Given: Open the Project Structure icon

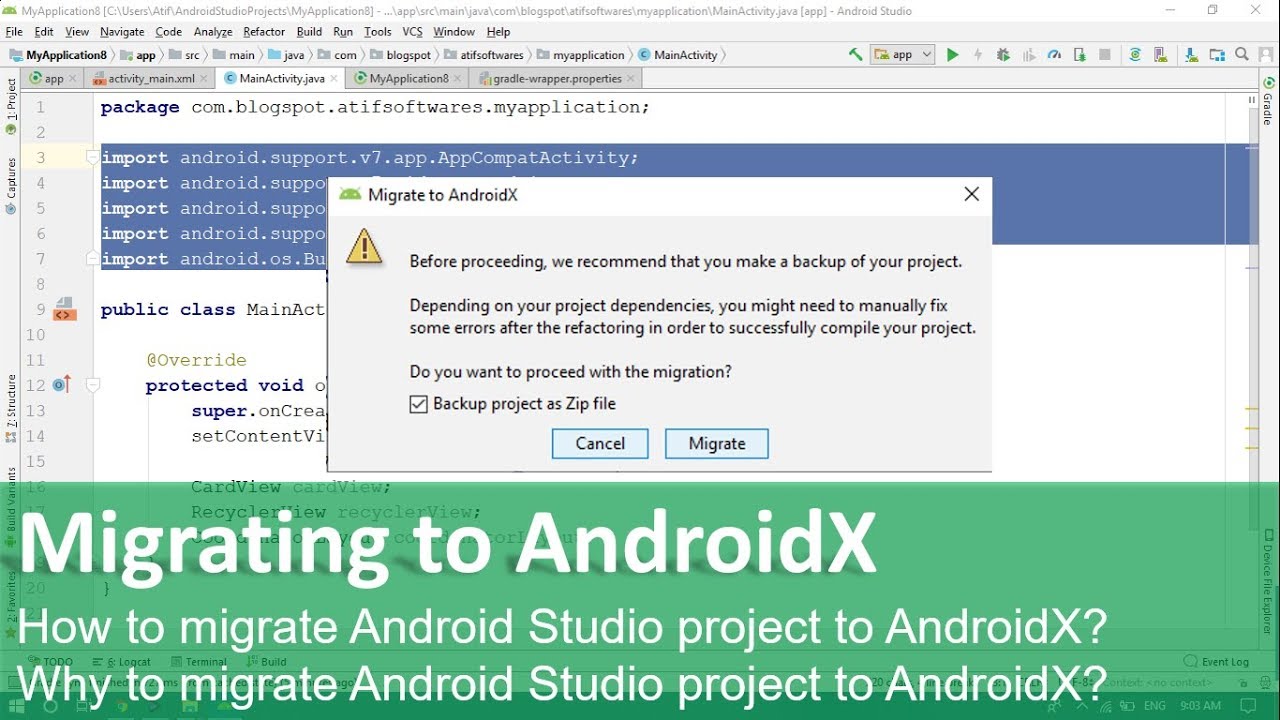Looking at the screenshot, I should 1216,55.
